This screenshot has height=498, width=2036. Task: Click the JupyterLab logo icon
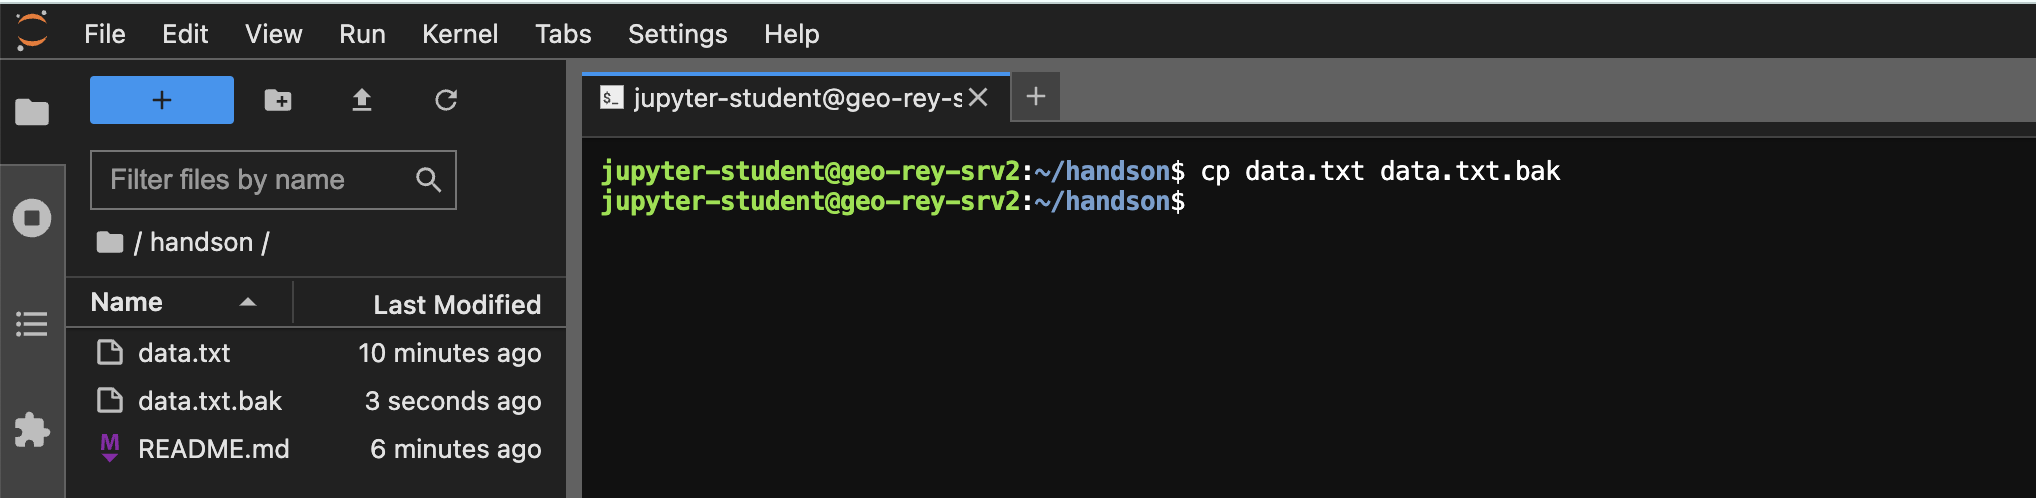point(32,31)
